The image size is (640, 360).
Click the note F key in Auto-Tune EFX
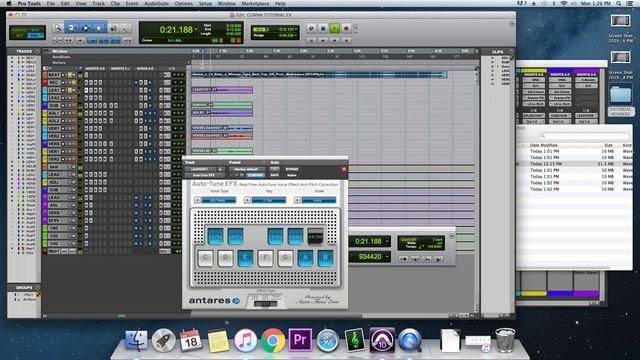[x=265, y=258]
